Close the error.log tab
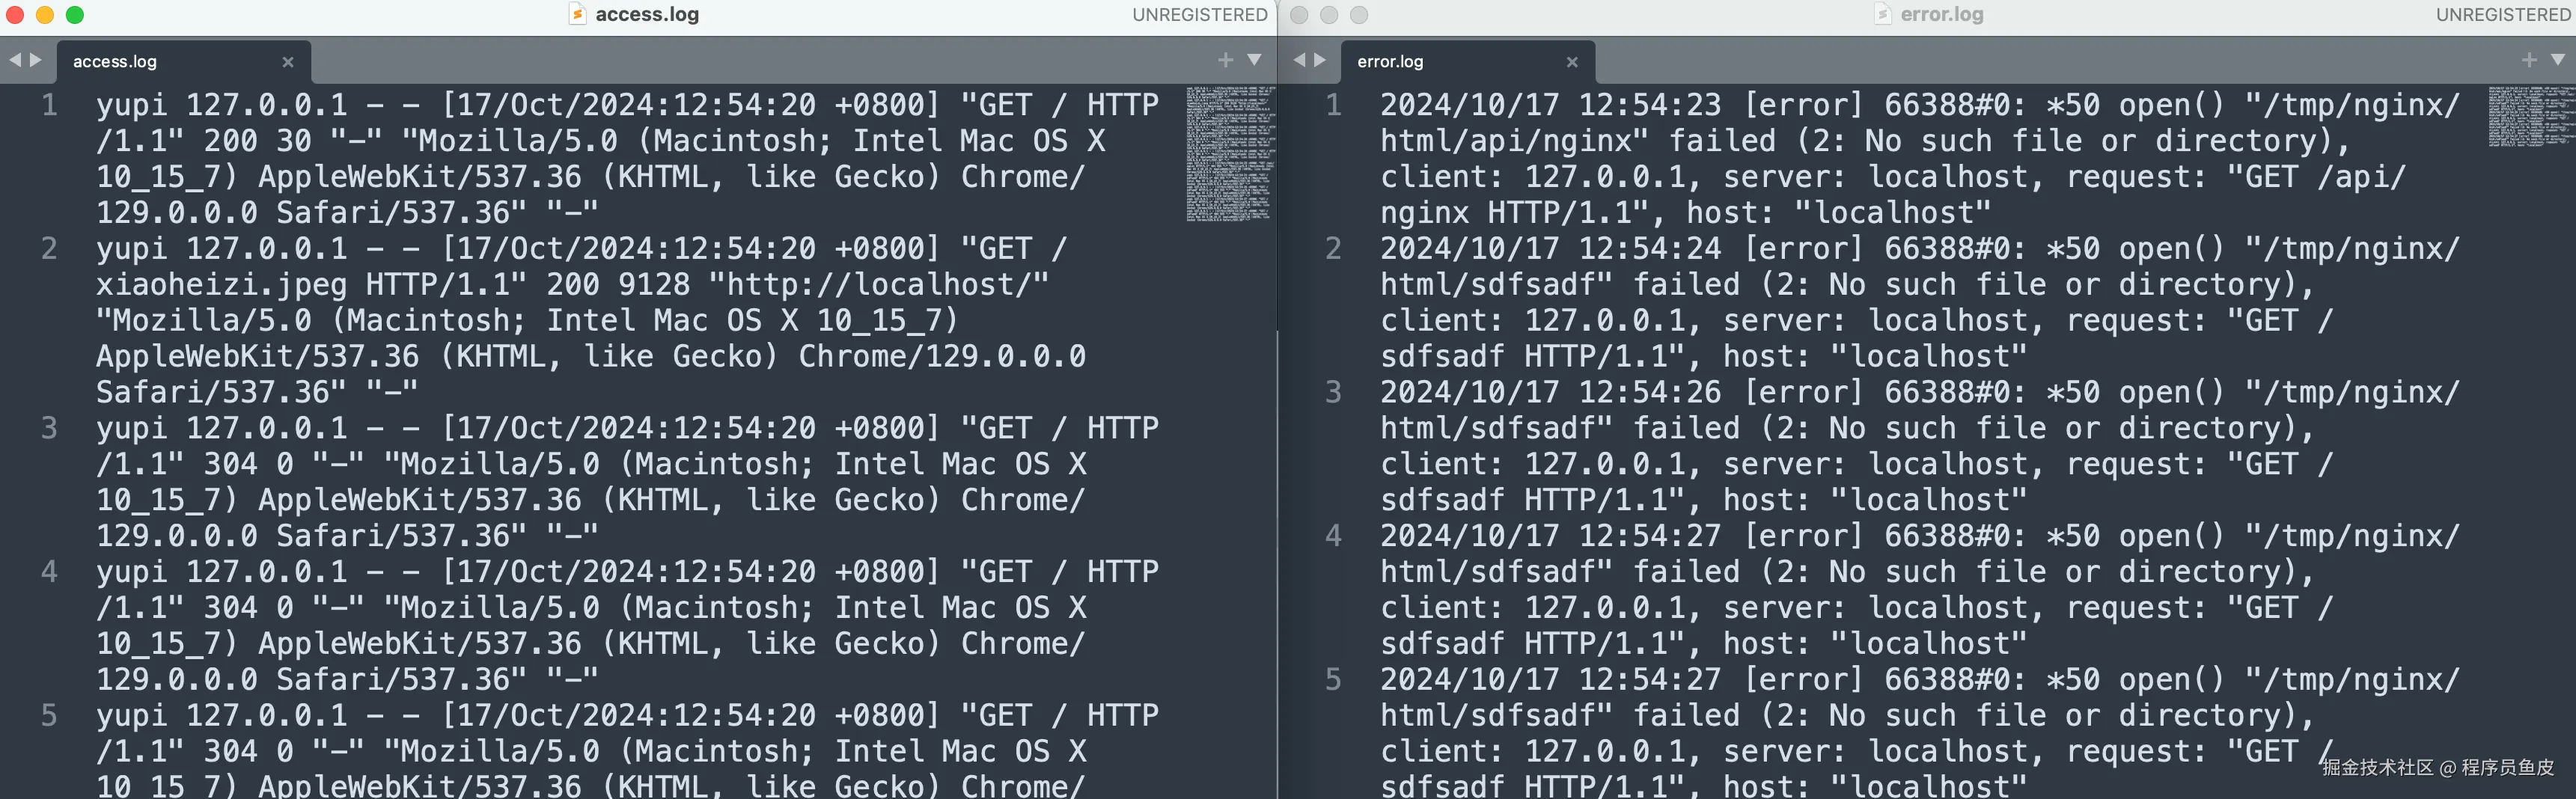Image resolution: width=2576 pixels, height=799 pixels. pyautogui.click(x=1572, y=62)
